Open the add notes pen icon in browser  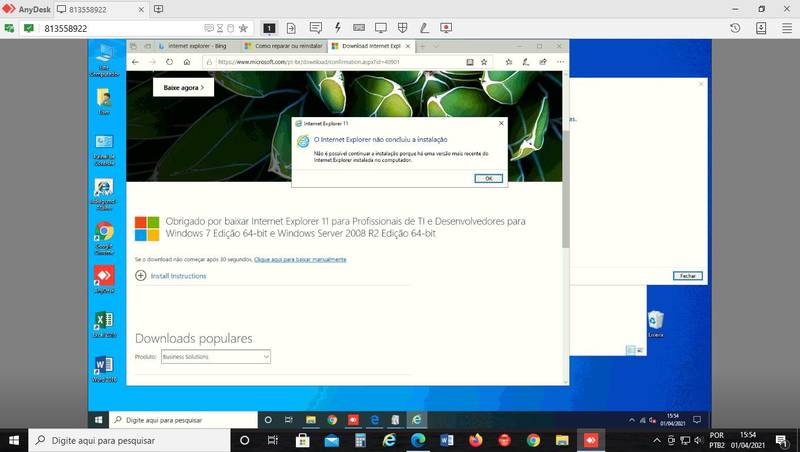tap(526, 62)
